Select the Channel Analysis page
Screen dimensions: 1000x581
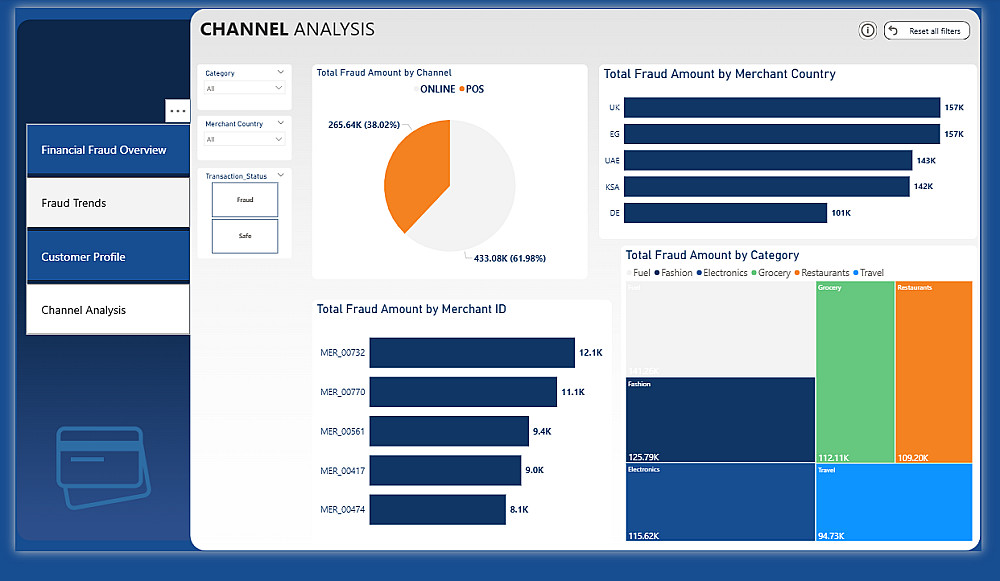tap(108, 310)
